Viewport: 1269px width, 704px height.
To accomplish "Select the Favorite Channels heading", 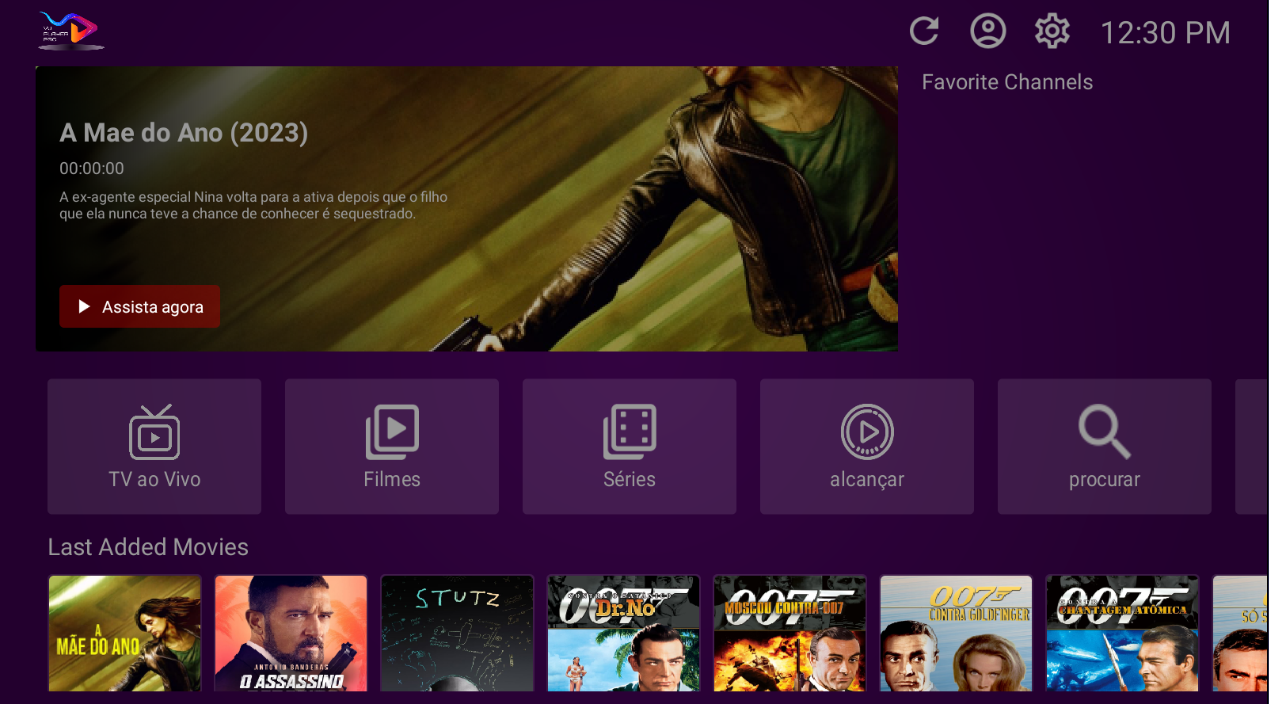I will [1007, 83].
